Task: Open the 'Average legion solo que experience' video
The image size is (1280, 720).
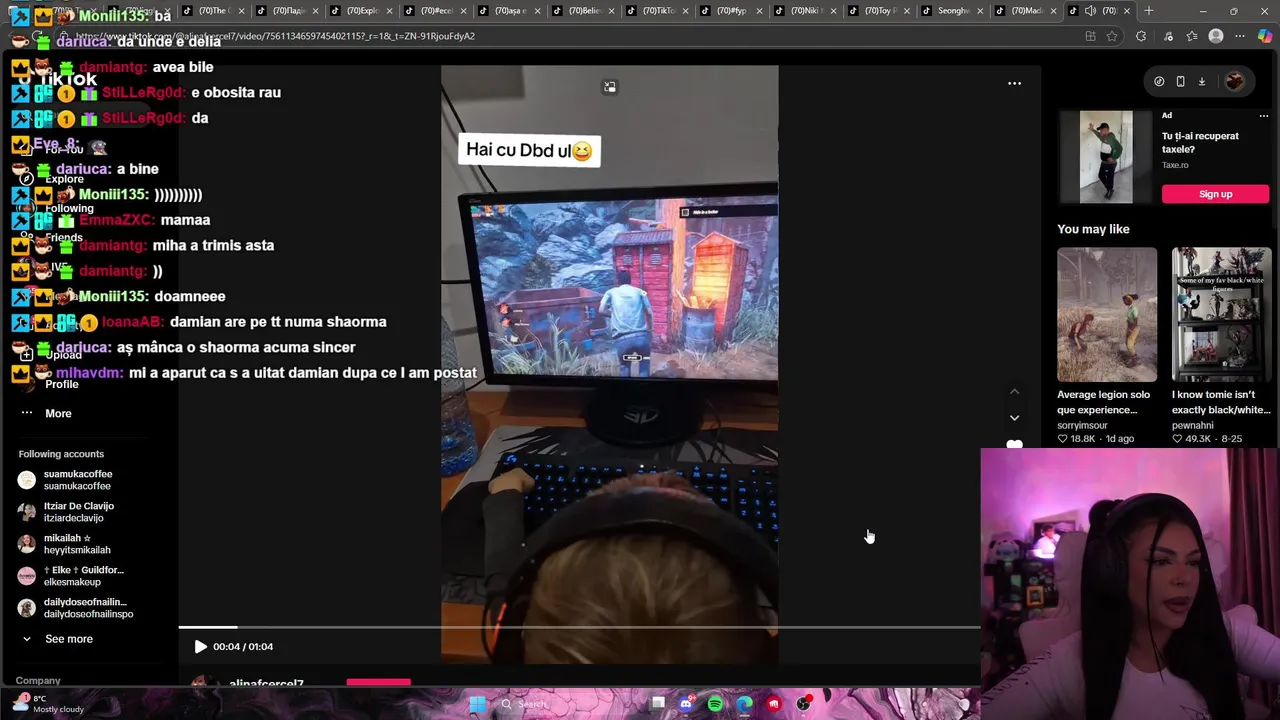Action: coord(1107,315)
